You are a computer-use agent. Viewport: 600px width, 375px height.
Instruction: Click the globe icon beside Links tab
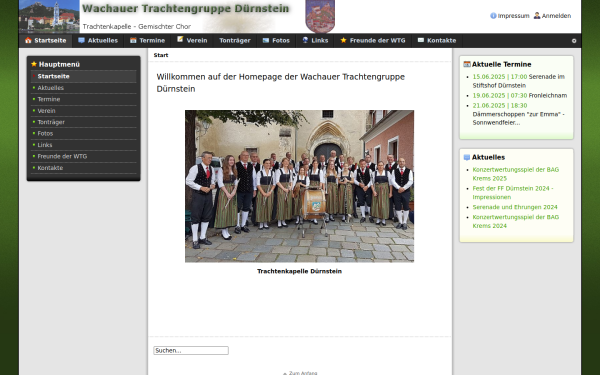pyautogui.click(x=305, y=40)
